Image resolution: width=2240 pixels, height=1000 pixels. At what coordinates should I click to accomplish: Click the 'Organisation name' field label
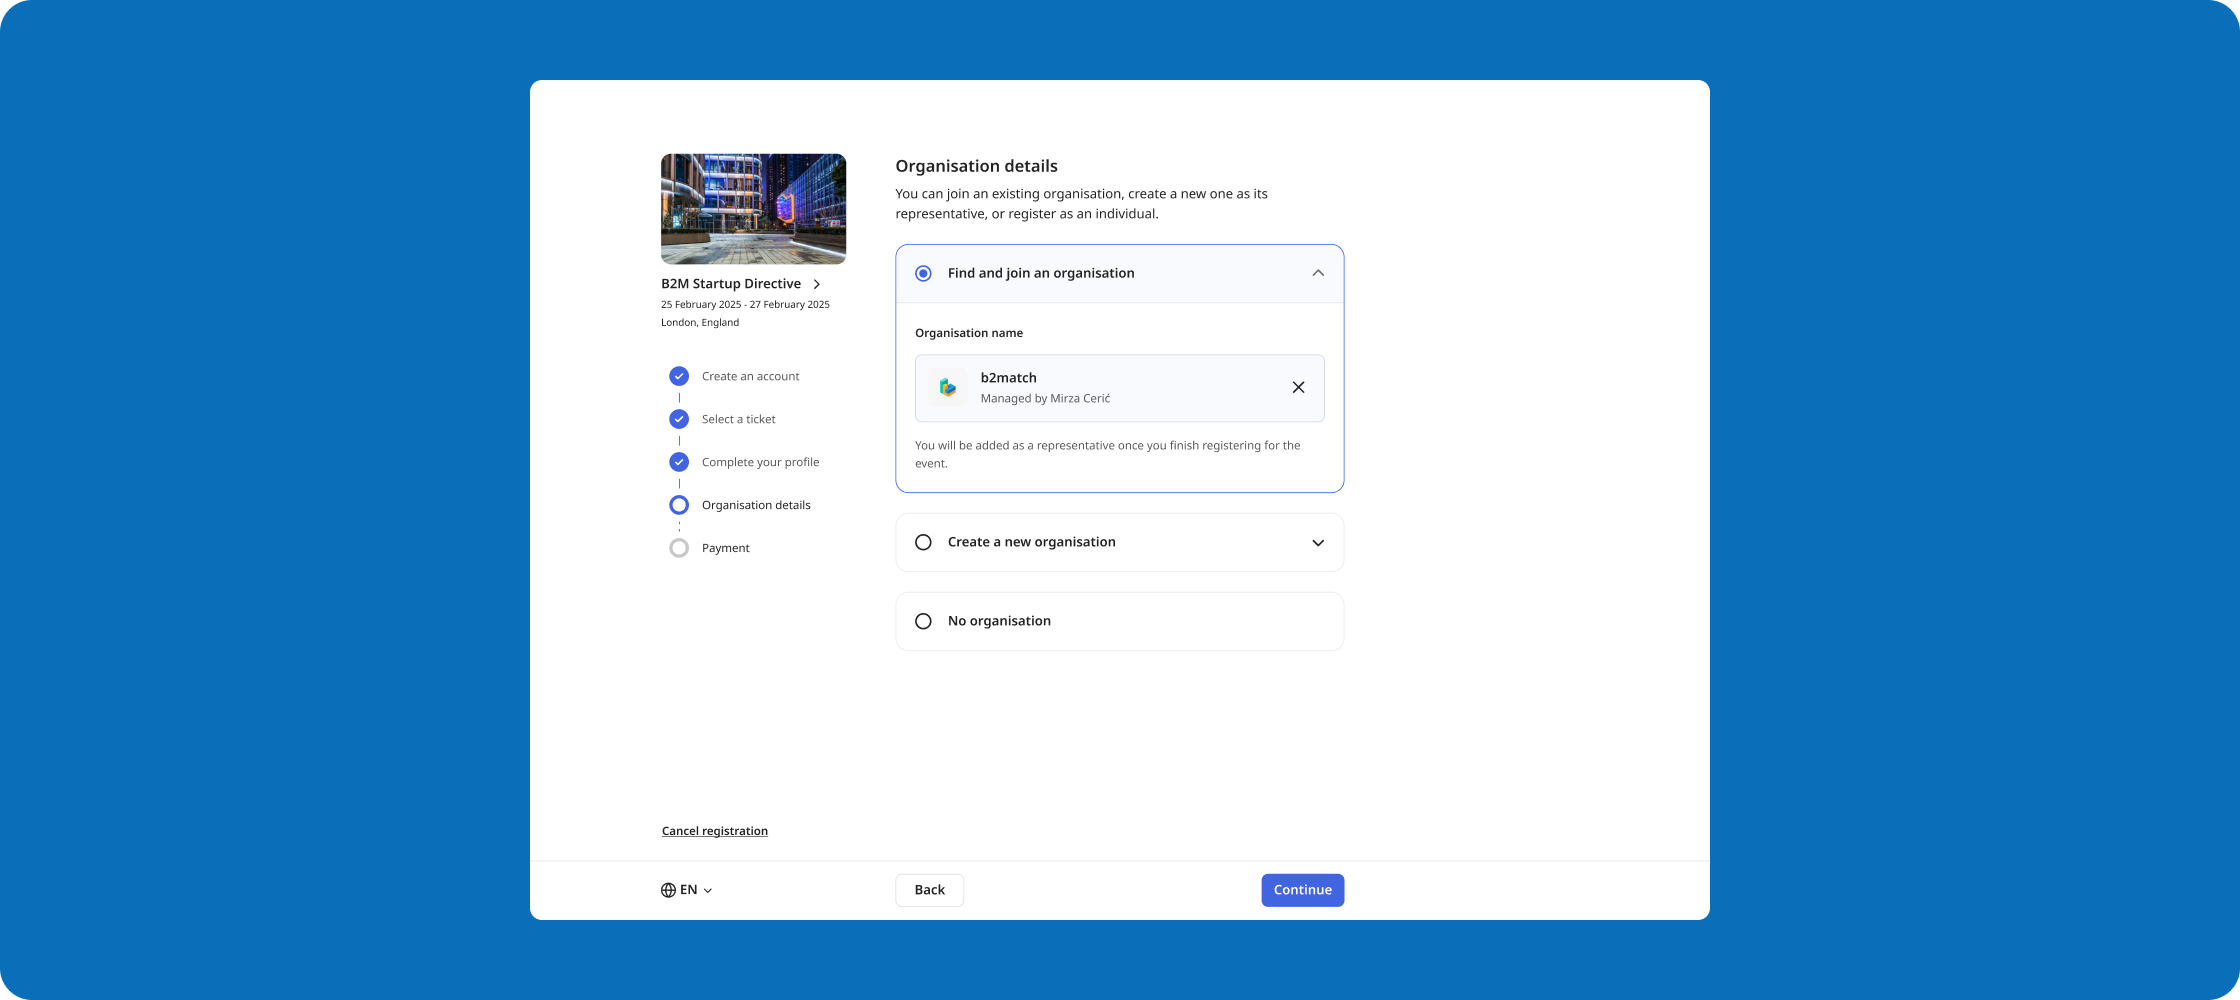pos(968,333)
